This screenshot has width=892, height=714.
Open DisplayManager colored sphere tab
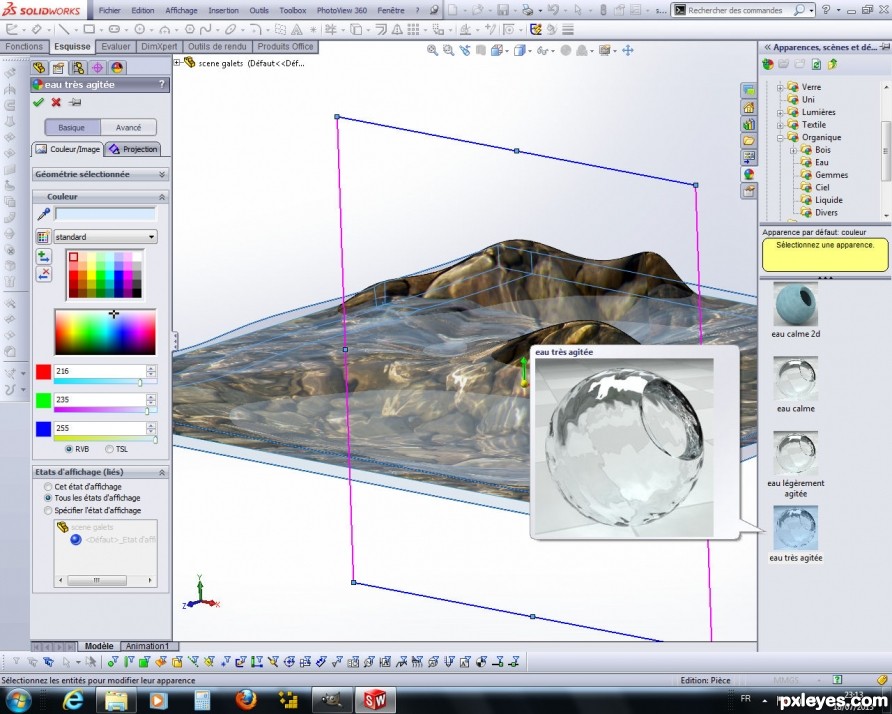(x=117, y=68)
